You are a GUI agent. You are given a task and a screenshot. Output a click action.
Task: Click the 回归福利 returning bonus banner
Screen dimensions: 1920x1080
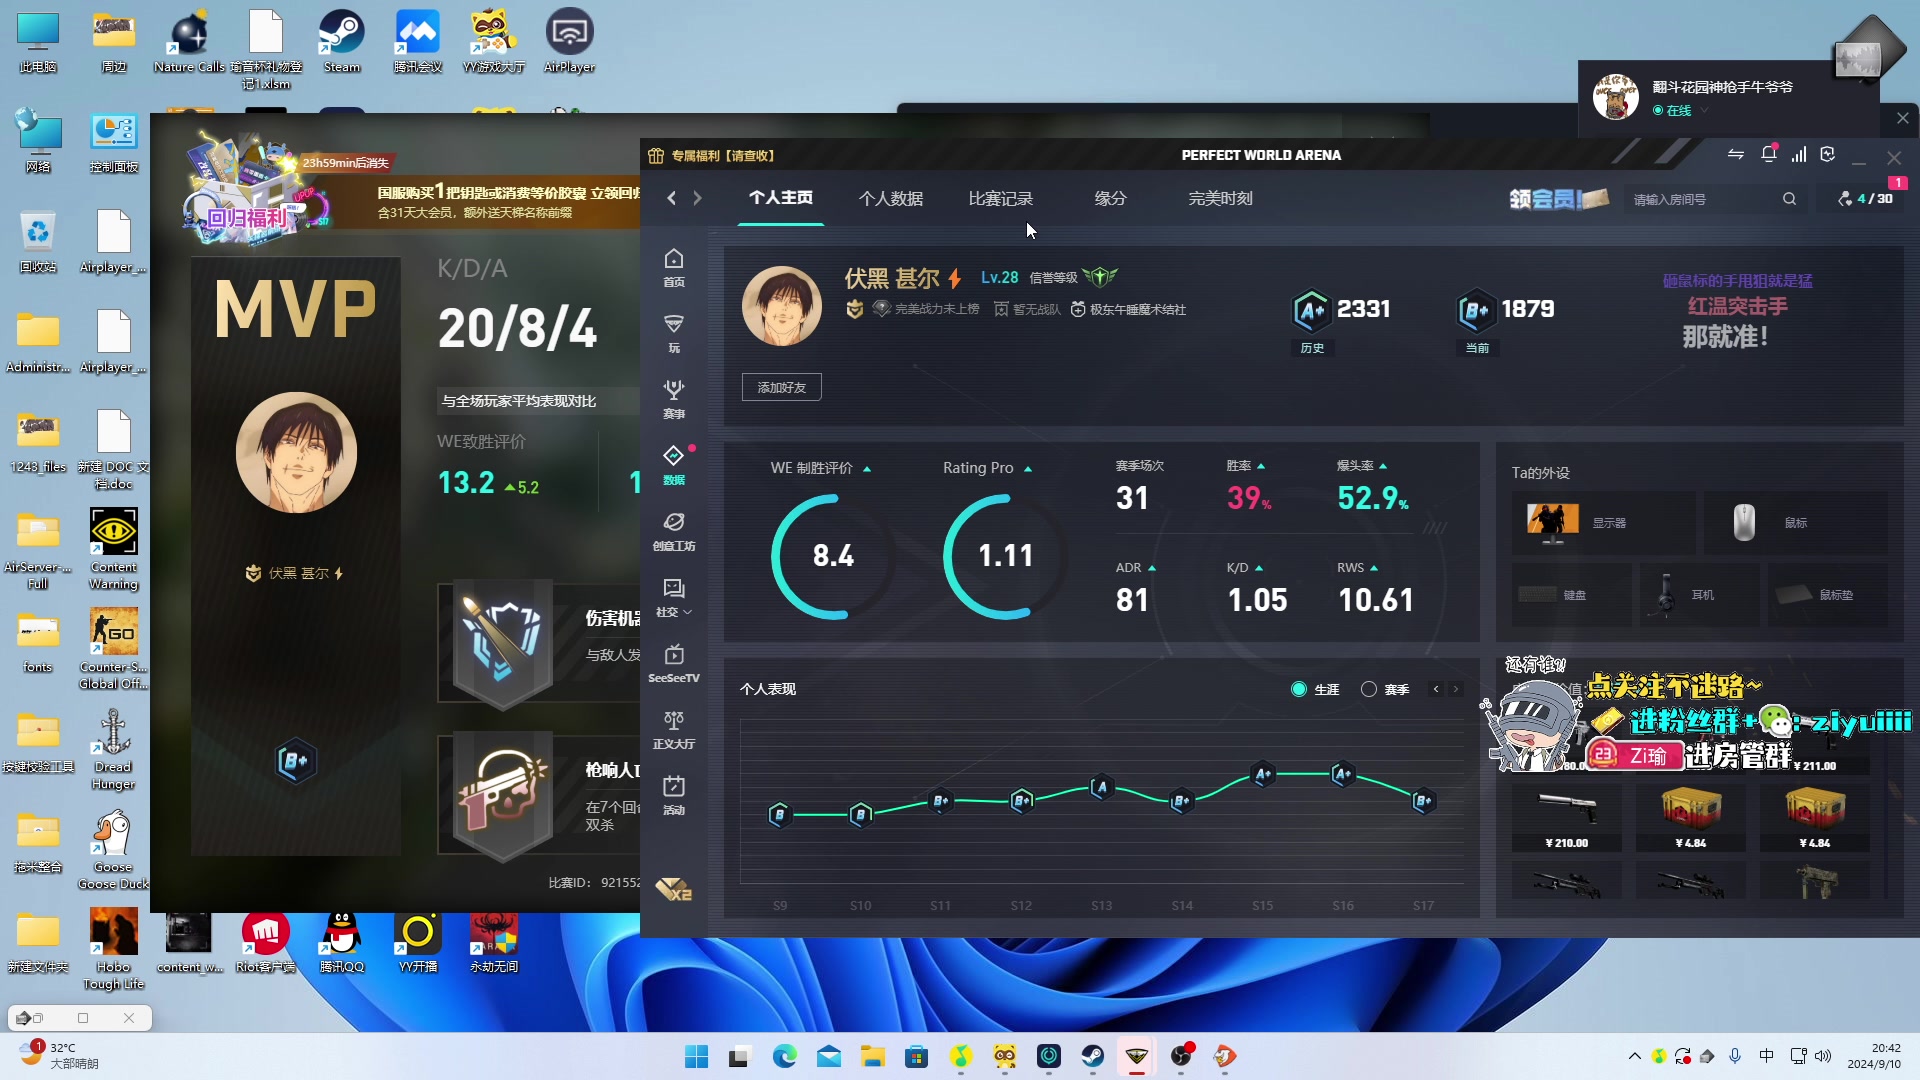(258, 186)
